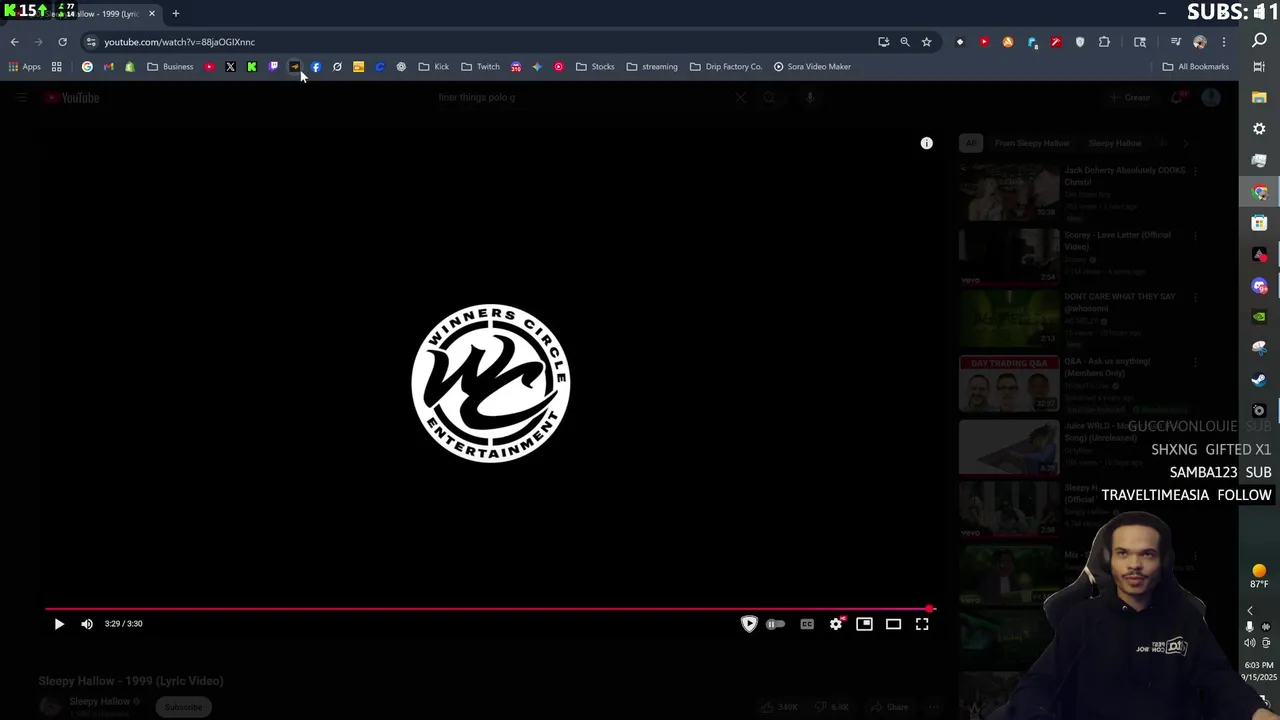Toggle closed captions (CC) button

coord(807,624)
